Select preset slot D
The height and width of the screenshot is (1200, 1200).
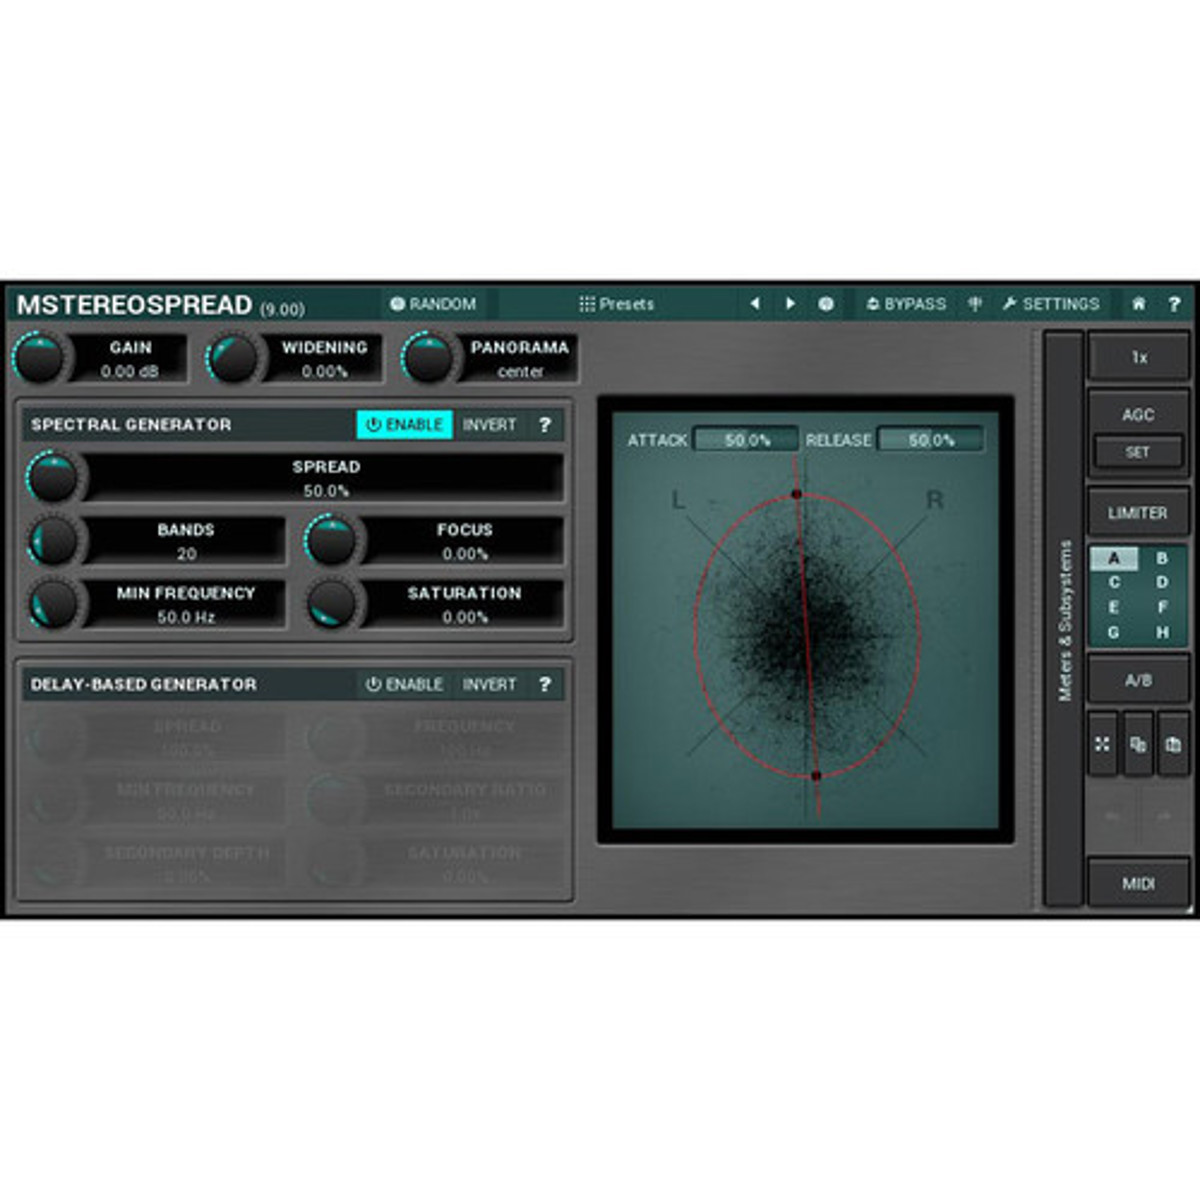(1162, 582)
